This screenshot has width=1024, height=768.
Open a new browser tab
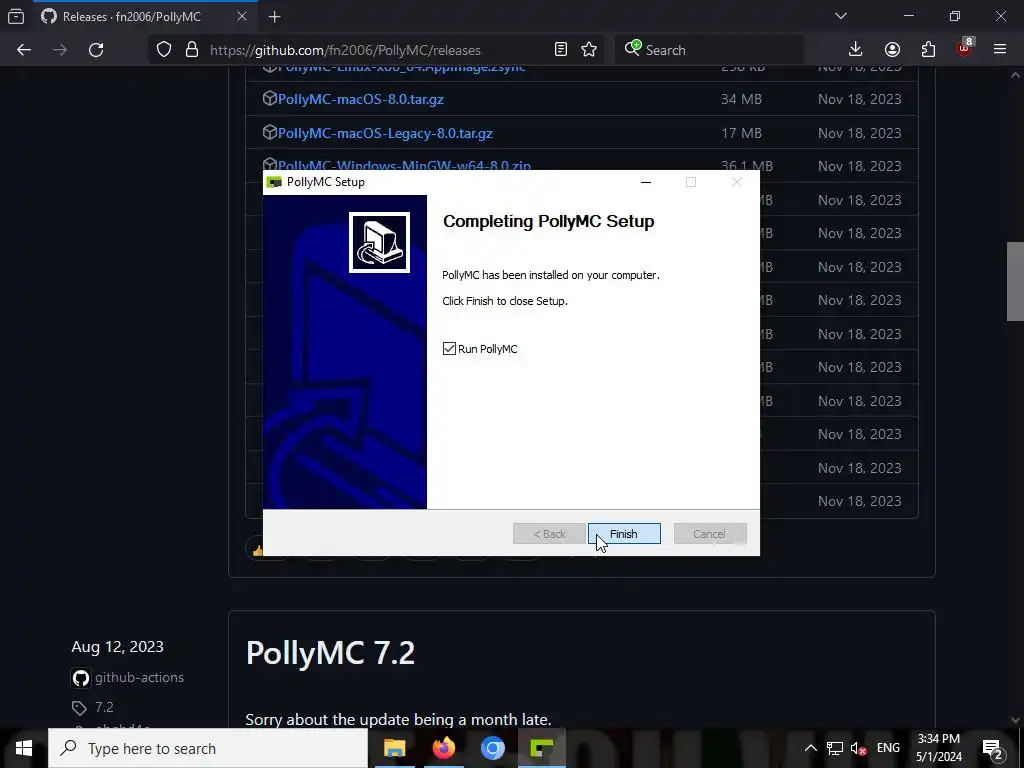275,17
